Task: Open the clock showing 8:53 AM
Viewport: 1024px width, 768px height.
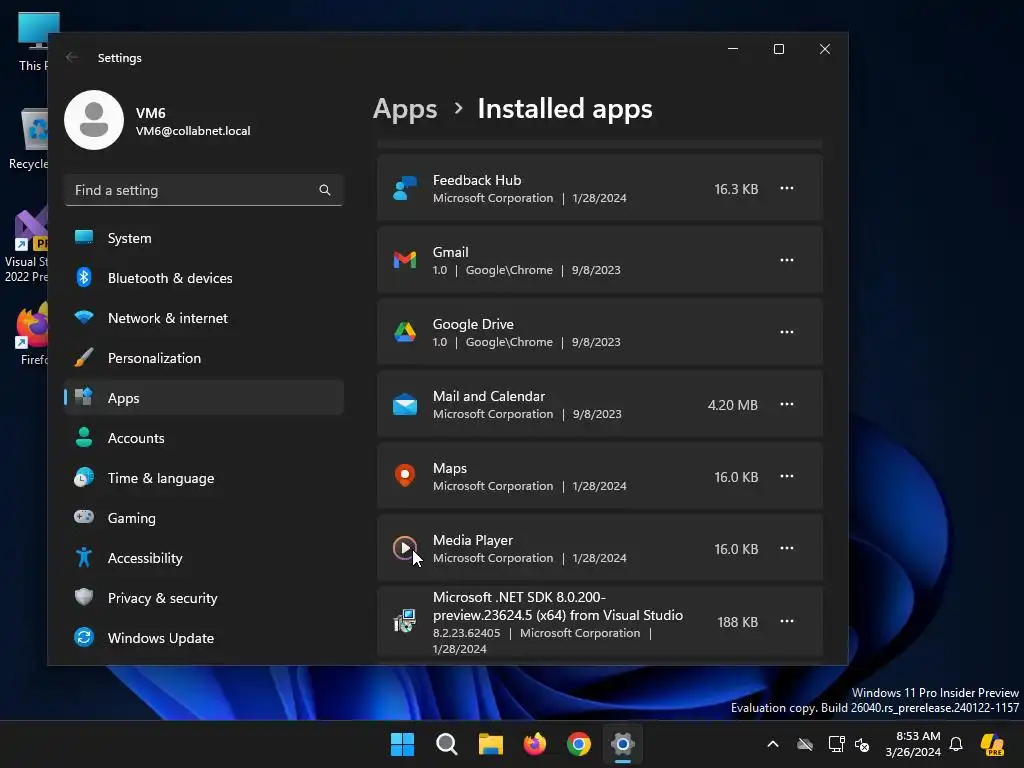Action: 913,744
